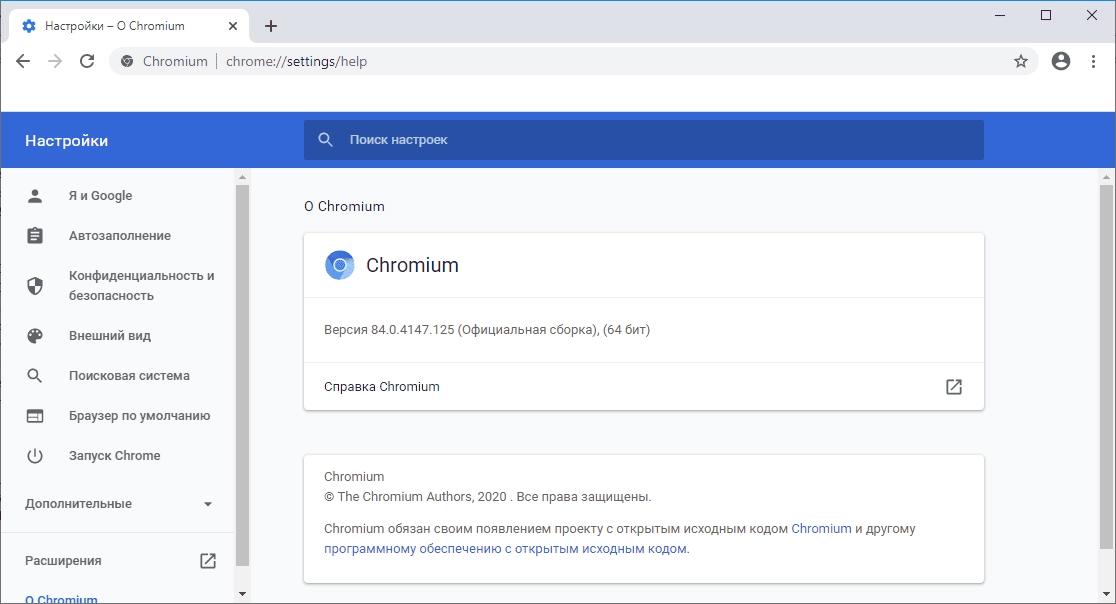This screenshot has width=1116, height=604.
Task: Click external-link icon in Справка Chromium row
Action: pyautogui.click(x=954, y=386)
